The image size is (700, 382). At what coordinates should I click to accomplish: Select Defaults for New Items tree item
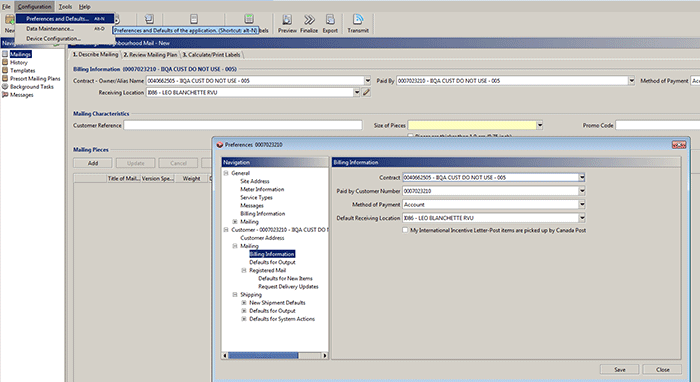coord(285,278)
